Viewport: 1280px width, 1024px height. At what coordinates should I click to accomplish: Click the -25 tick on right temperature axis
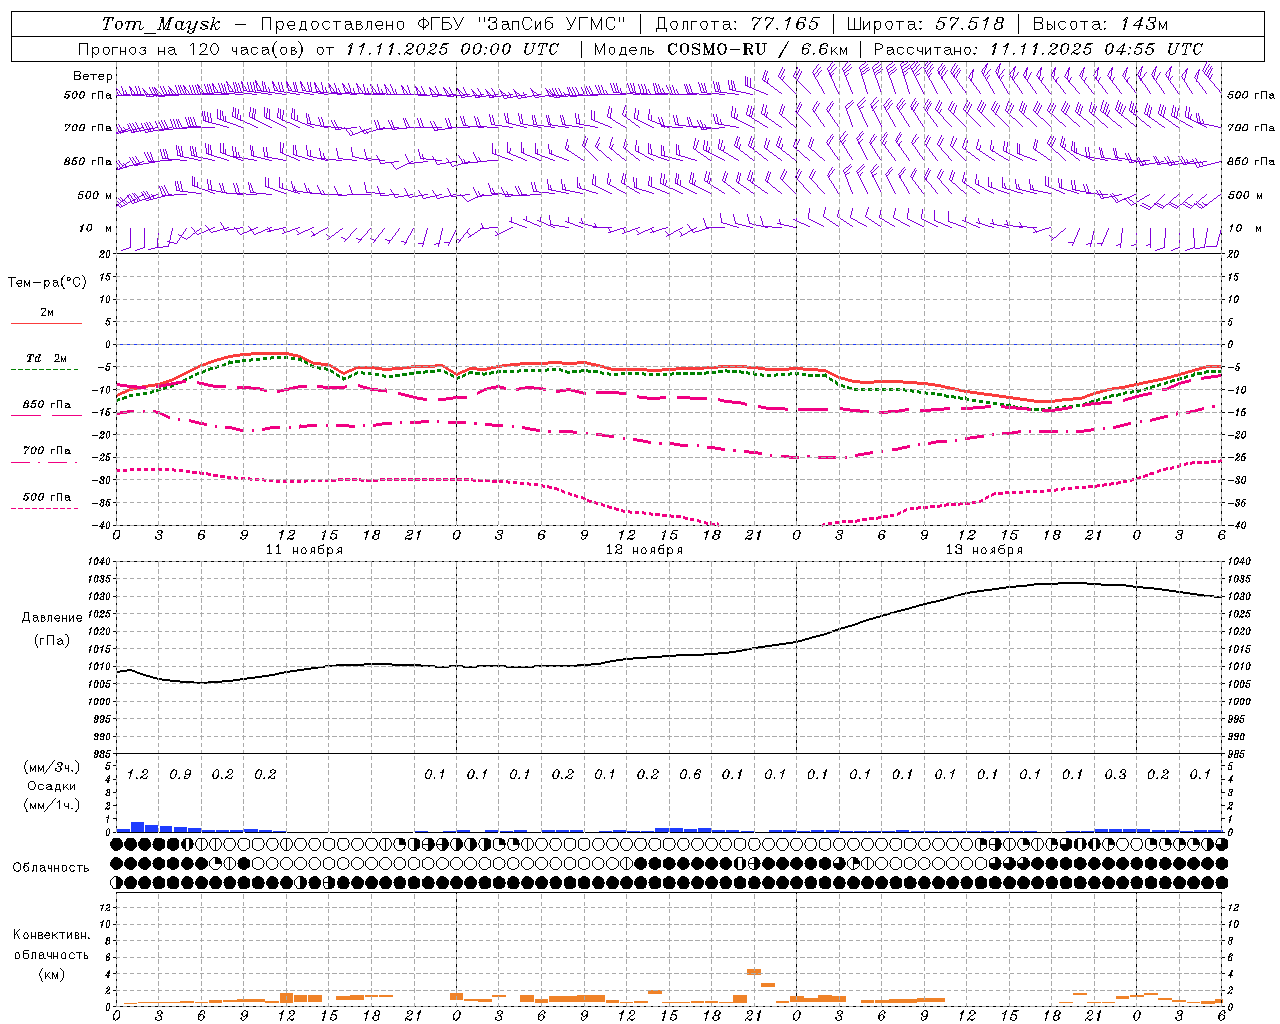coord(1236,458)
